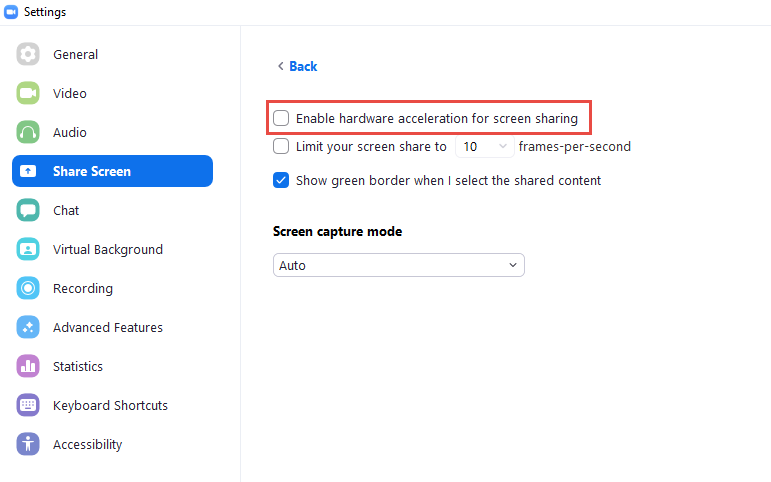Switch to the Recording settings tab
Image resolution: width=771 pixels, height=482 pixels.
pyautogui.click(x=83, y=288)
